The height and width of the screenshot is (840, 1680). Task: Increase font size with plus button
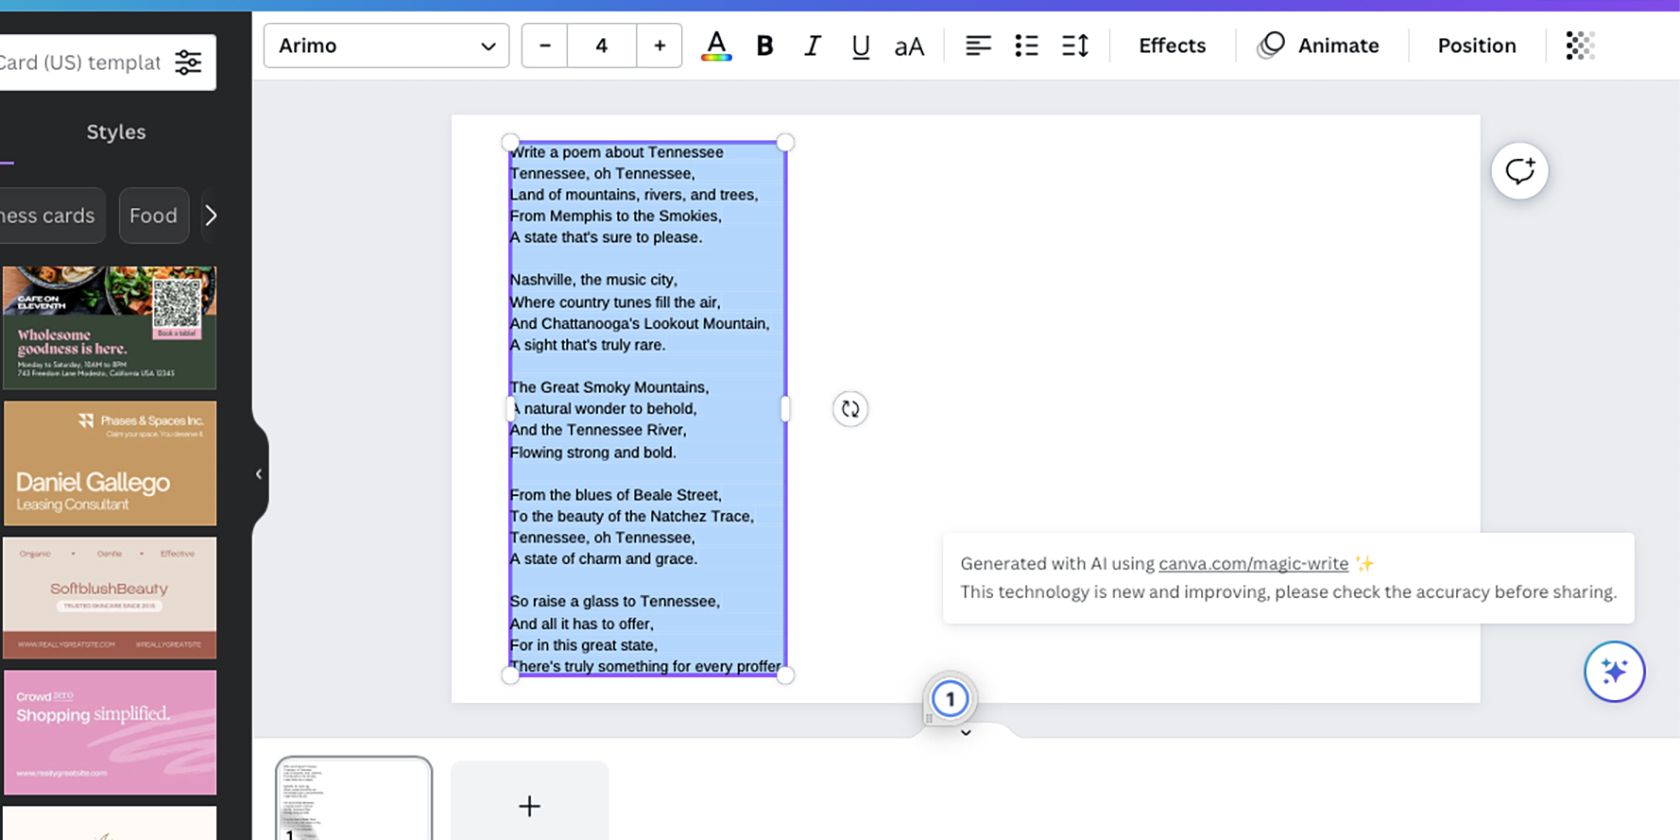(x=659, y=46)
